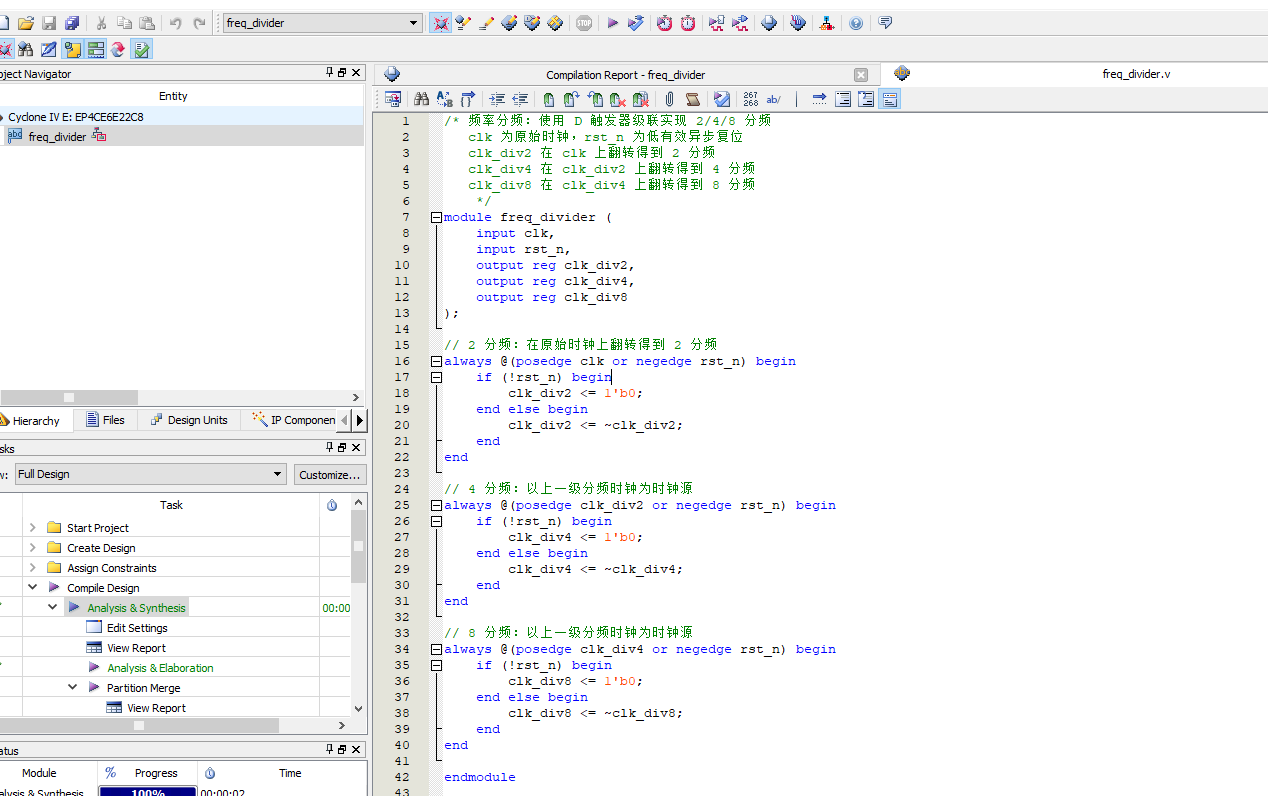1268x796 pixels.
Task: Expand the Assign Constraints task
Action: coord(32,568)
